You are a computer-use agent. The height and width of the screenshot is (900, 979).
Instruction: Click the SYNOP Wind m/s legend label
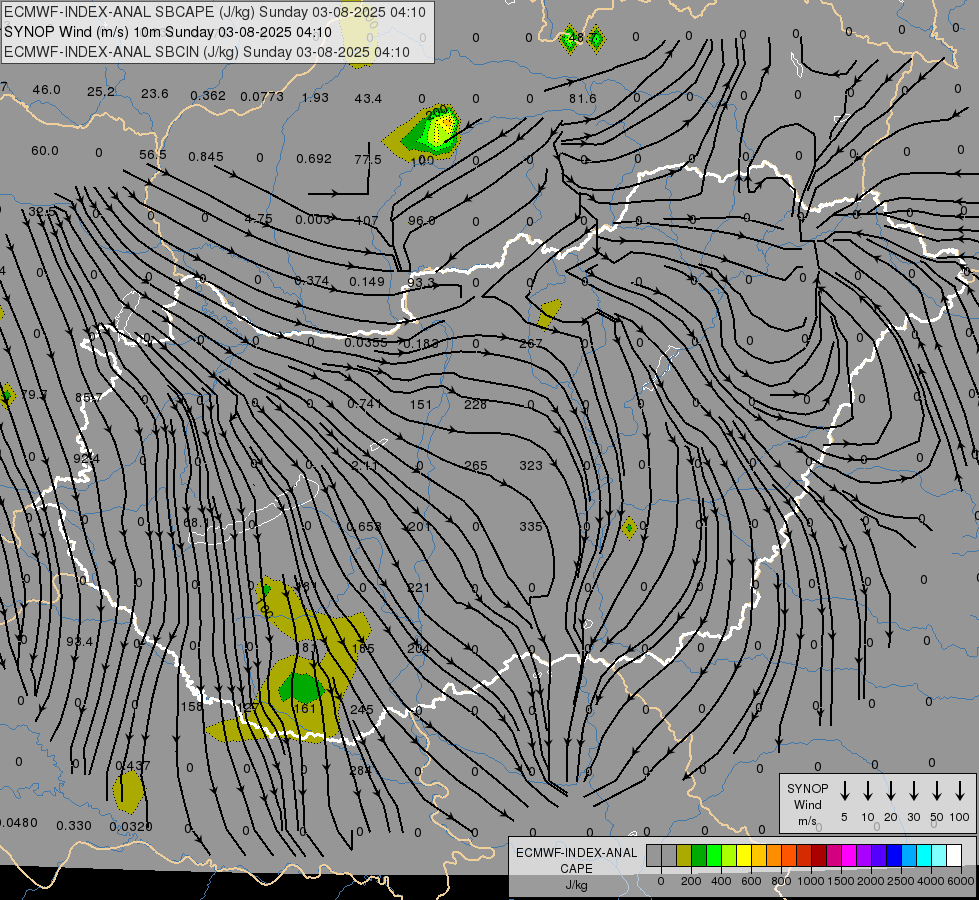coord(807,804)
